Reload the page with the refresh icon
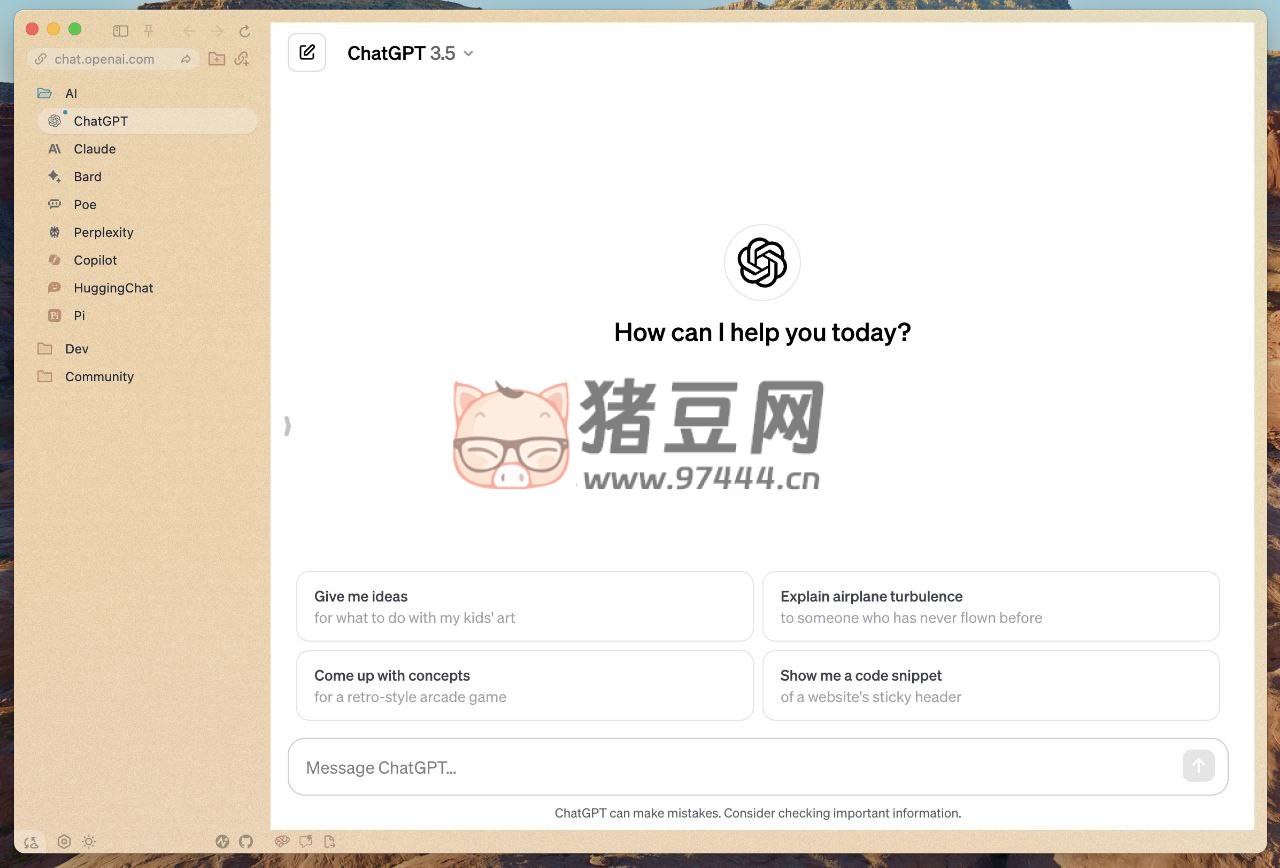This screenshot has height=868, width=1280. tap(244, 31)
